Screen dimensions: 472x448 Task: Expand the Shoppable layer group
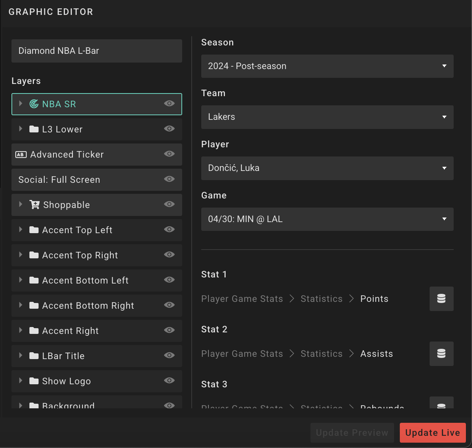point(20,204)
